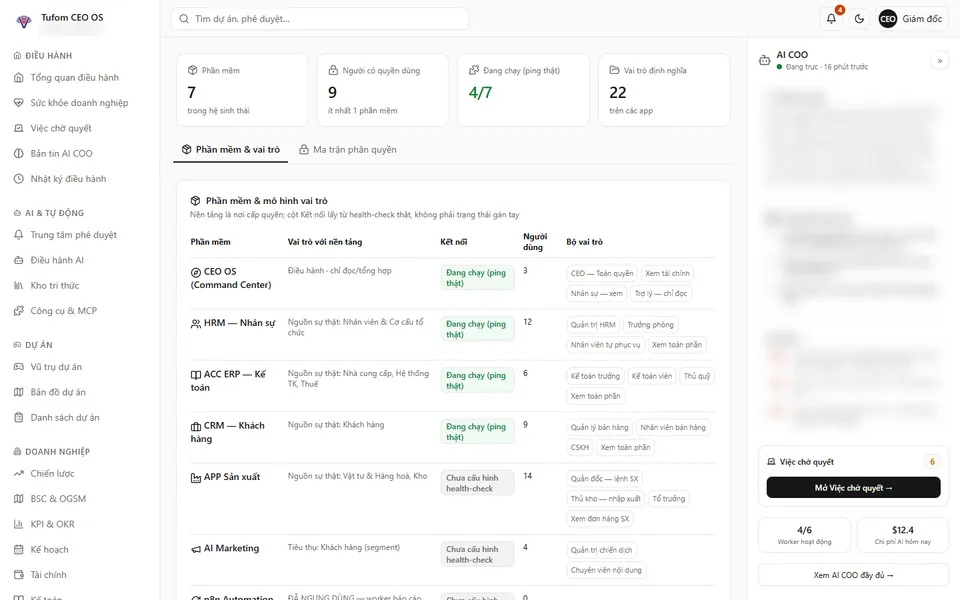
Task: Click the Tổ trưởng role chip
Action: (x=669, y=499)
